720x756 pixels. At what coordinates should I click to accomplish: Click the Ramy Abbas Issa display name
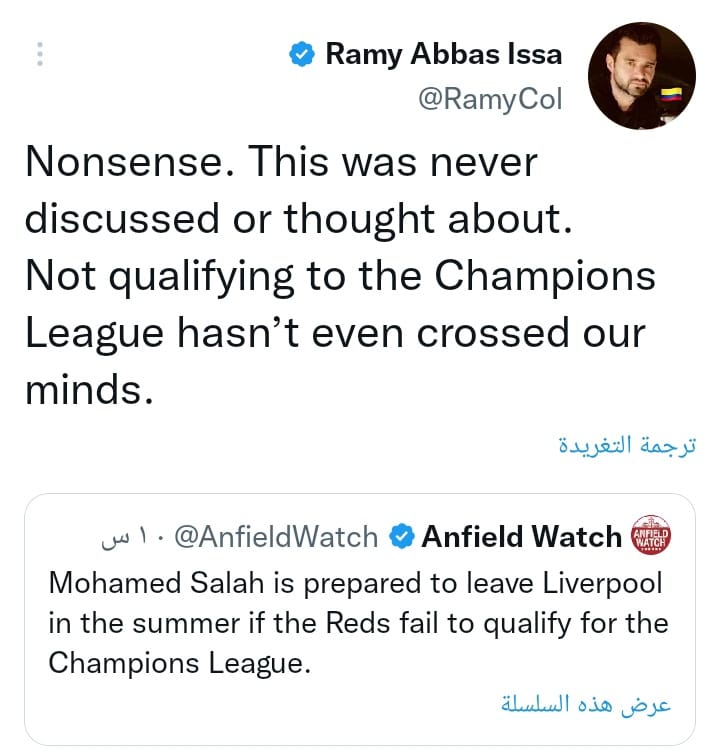(443, 54)
